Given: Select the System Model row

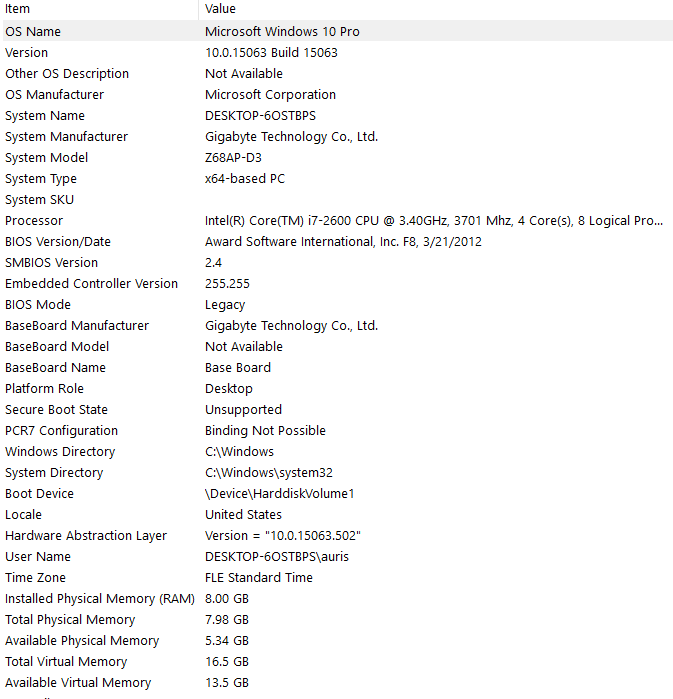Looking at the screenshot, I should [x=338, y=157].
